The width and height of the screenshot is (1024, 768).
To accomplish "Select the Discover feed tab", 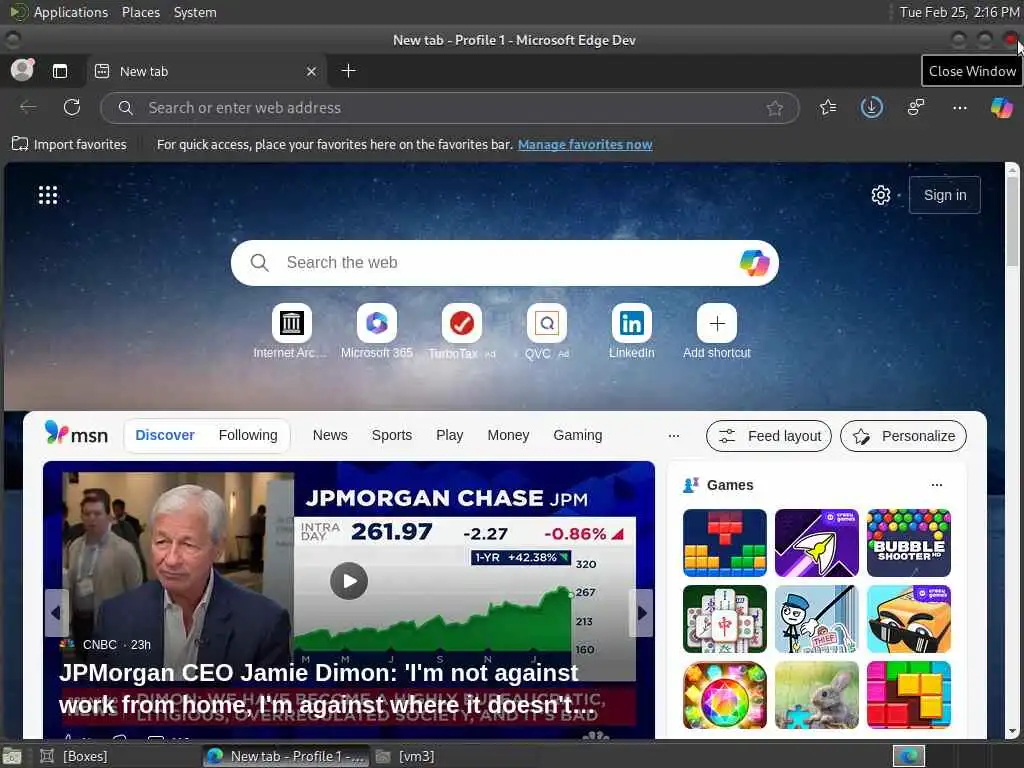I will 165,435.
